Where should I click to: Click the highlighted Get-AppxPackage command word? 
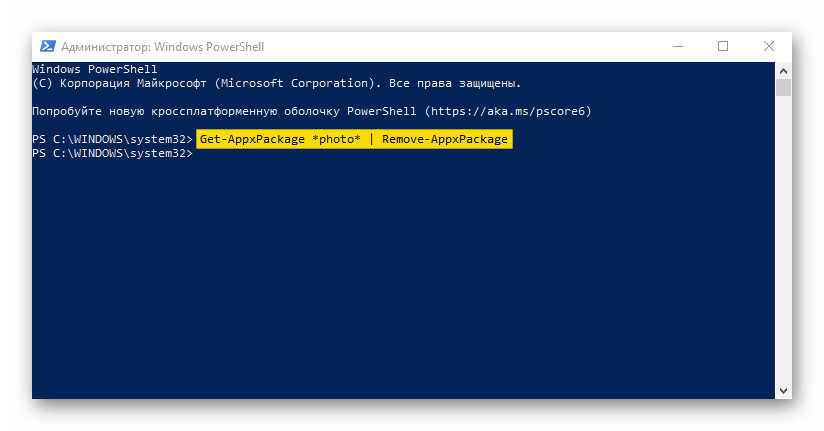pyautogui.click(x=252, y=139)
